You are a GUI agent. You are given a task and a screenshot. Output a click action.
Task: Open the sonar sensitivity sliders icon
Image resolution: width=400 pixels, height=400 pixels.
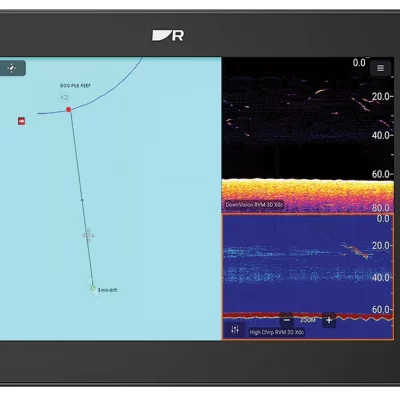(235, 330)
